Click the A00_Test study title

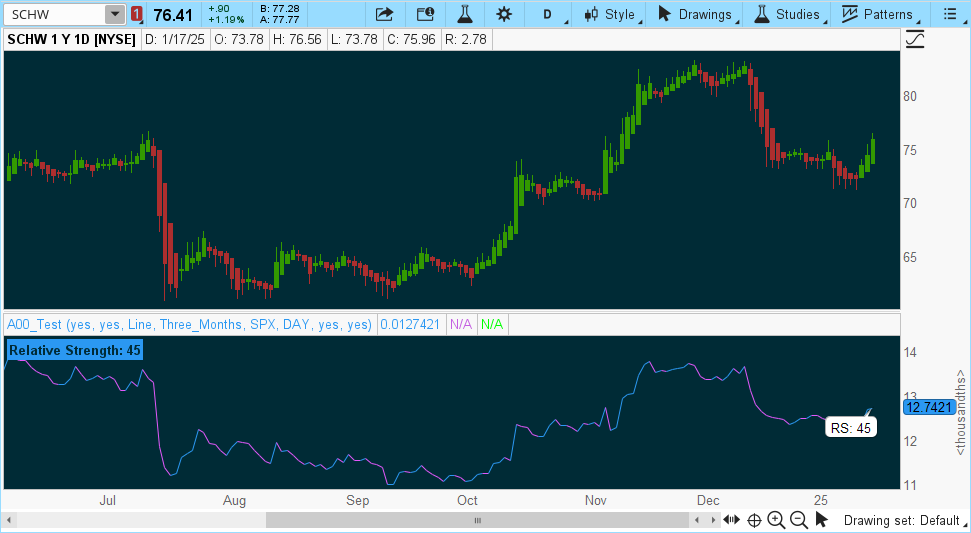click(x=189, y=324)
